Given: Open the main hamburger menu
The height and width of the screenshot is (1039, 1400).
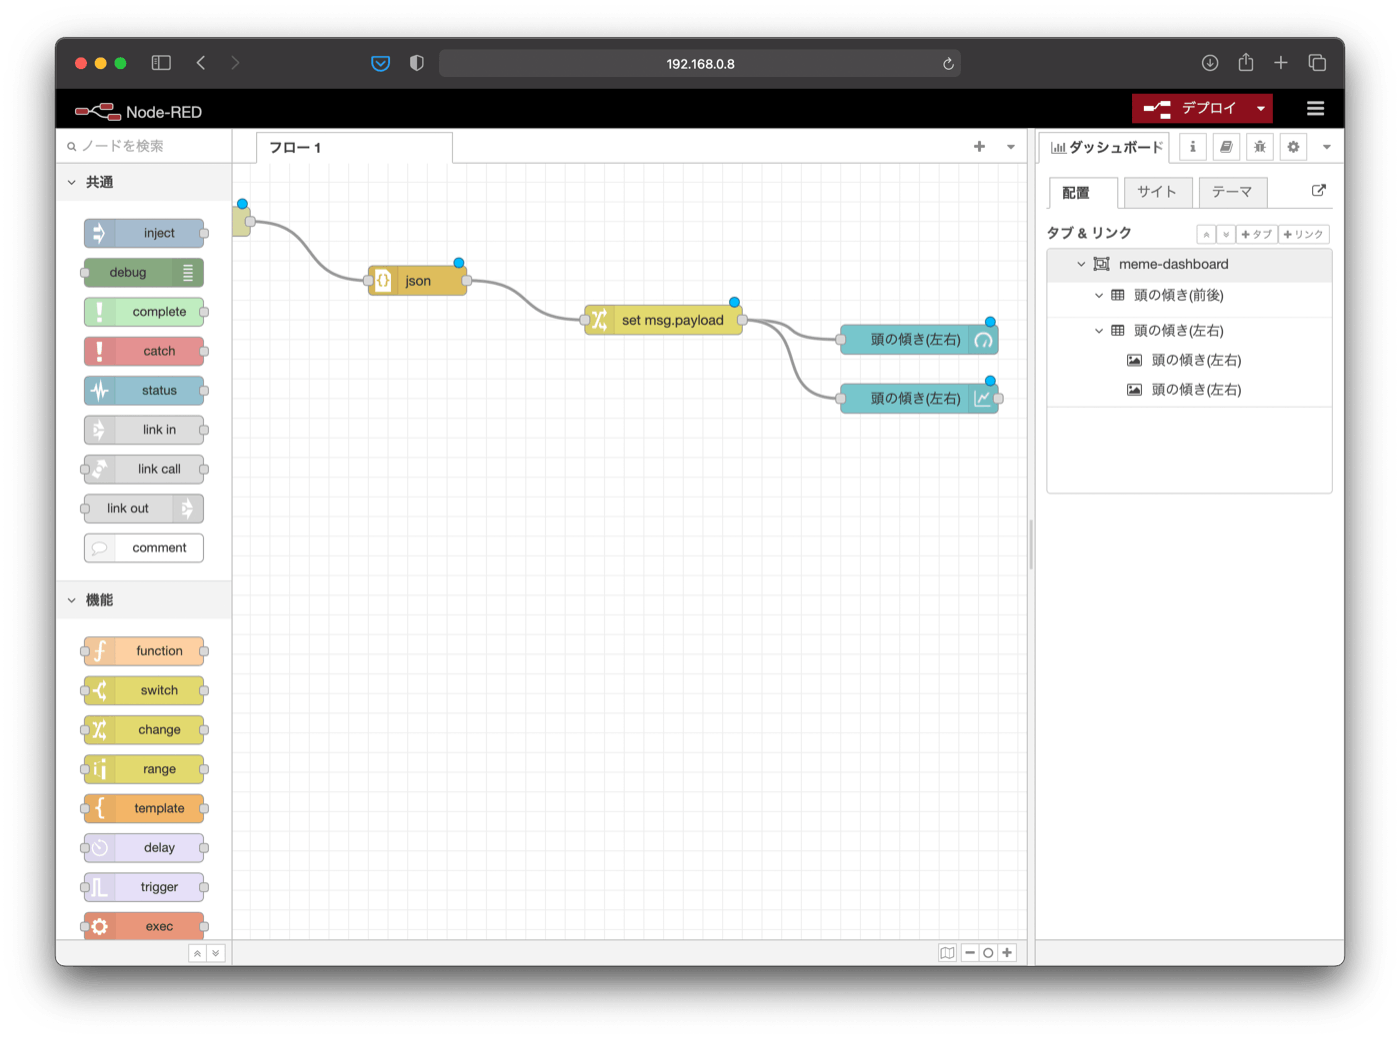Looking at the screenshot, I should pos(1315,108).
